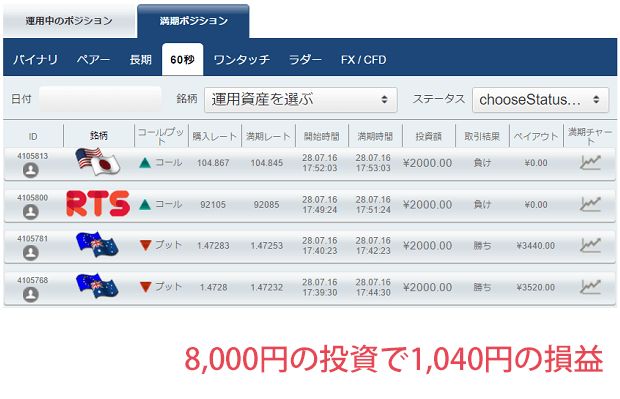
Task: Select the バイナリ tab
Action: [35, 60]
